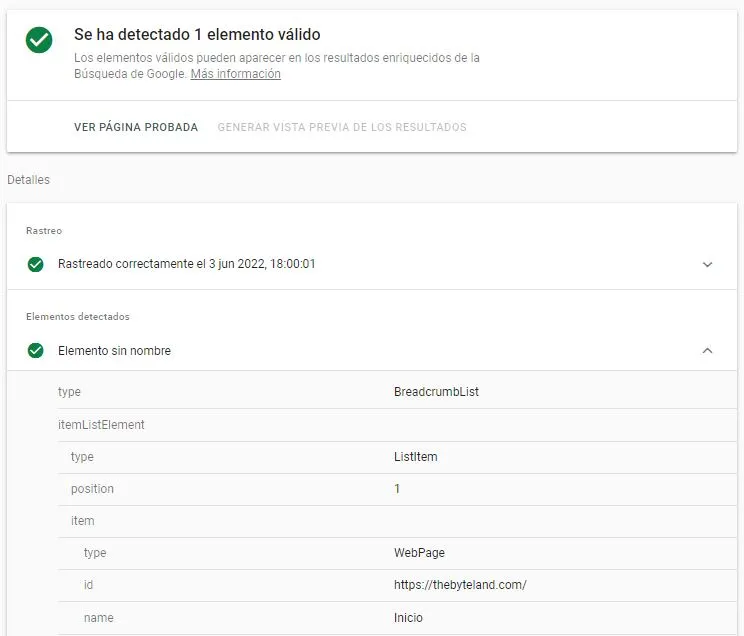Click VER PÁGINA PROBADA button
Screen dimensions: 744x636
136,127
